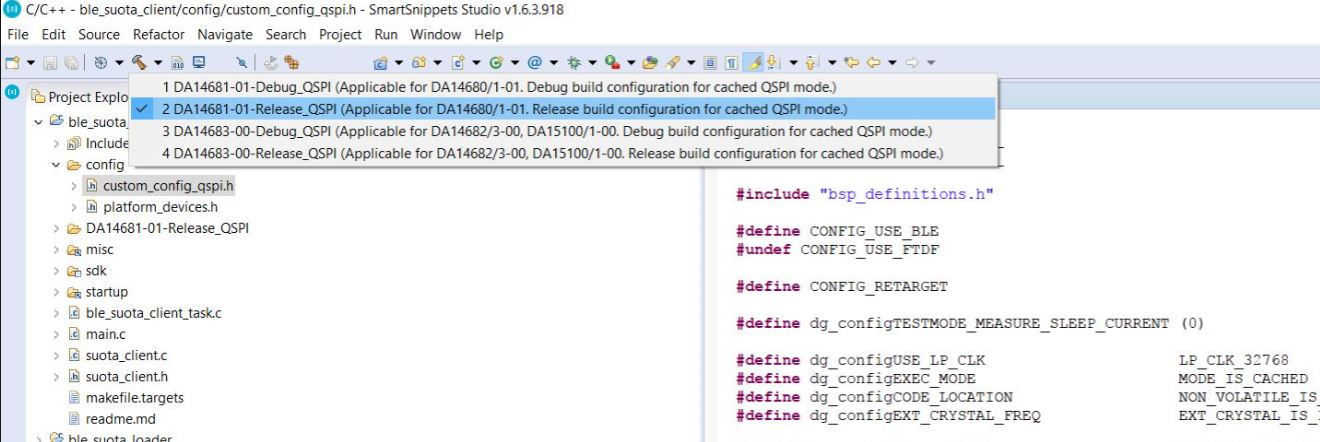Expand platform_devices.h tree node

click(73, 207)
